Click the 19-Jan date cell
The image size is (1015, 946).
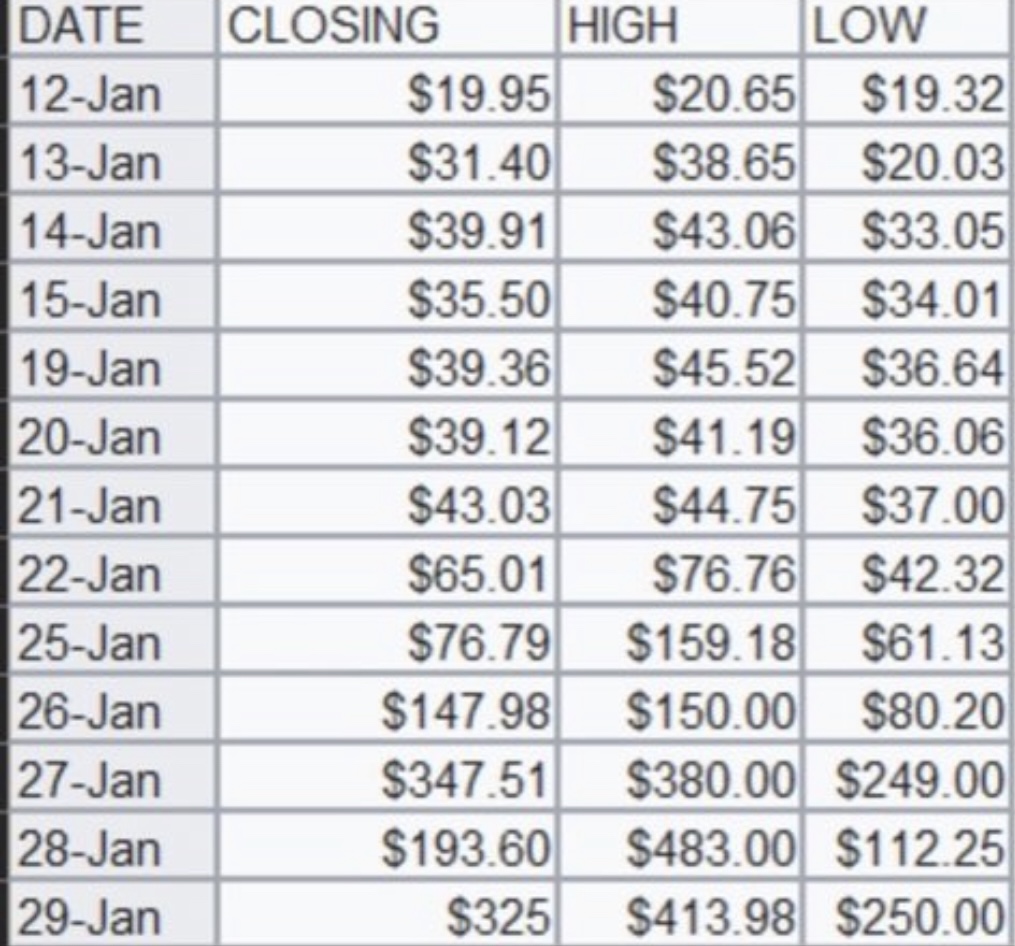88,369
